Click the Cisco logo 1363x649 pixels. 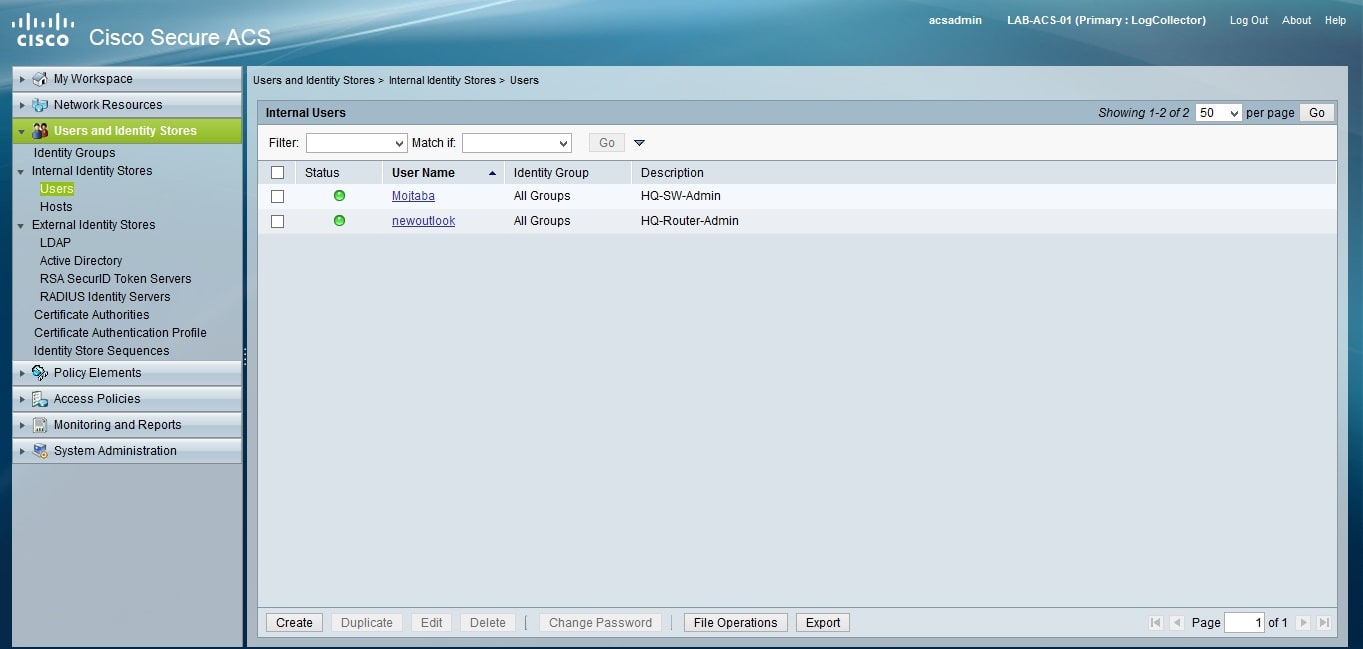43,30
